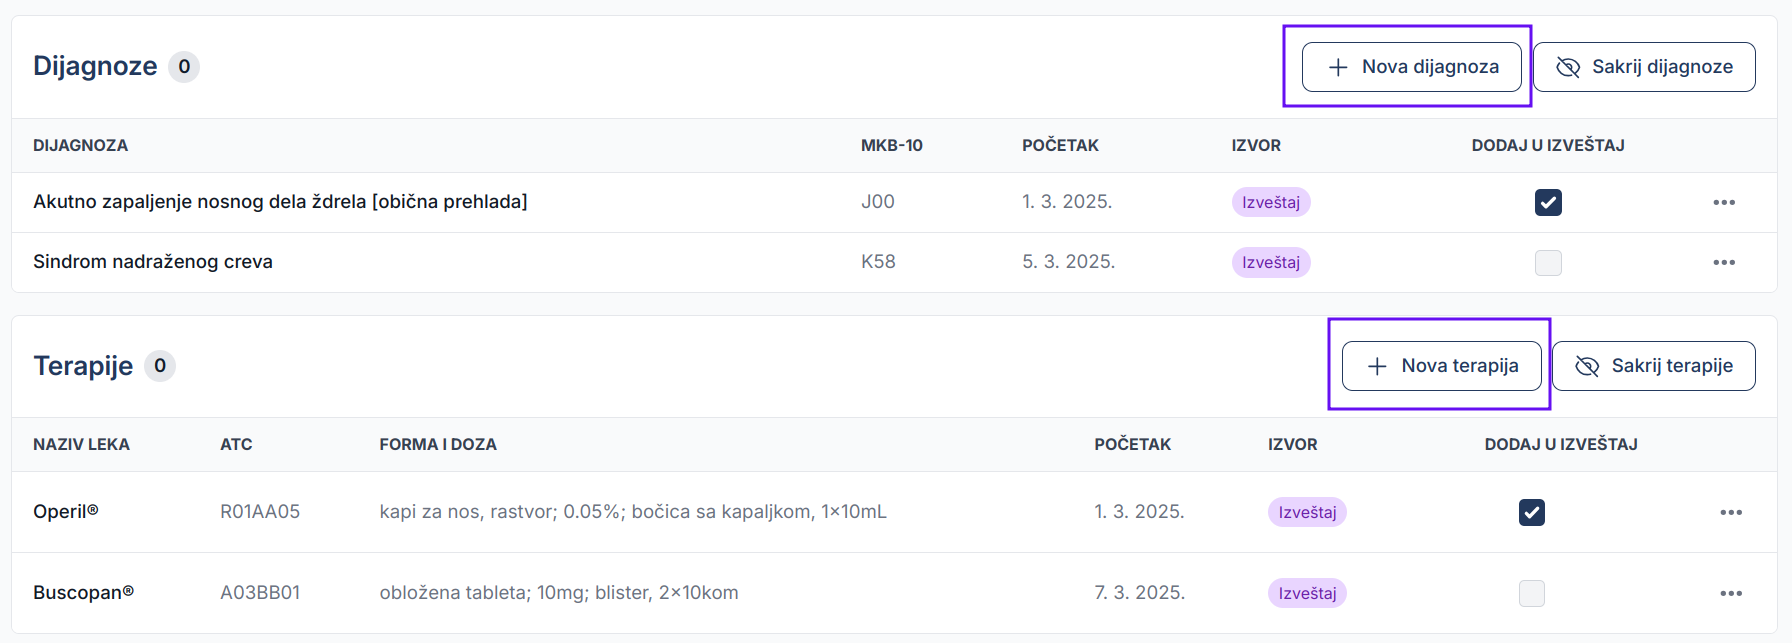
Task: Open the three-dot menu for Operil
Action: pos(1731,512)
